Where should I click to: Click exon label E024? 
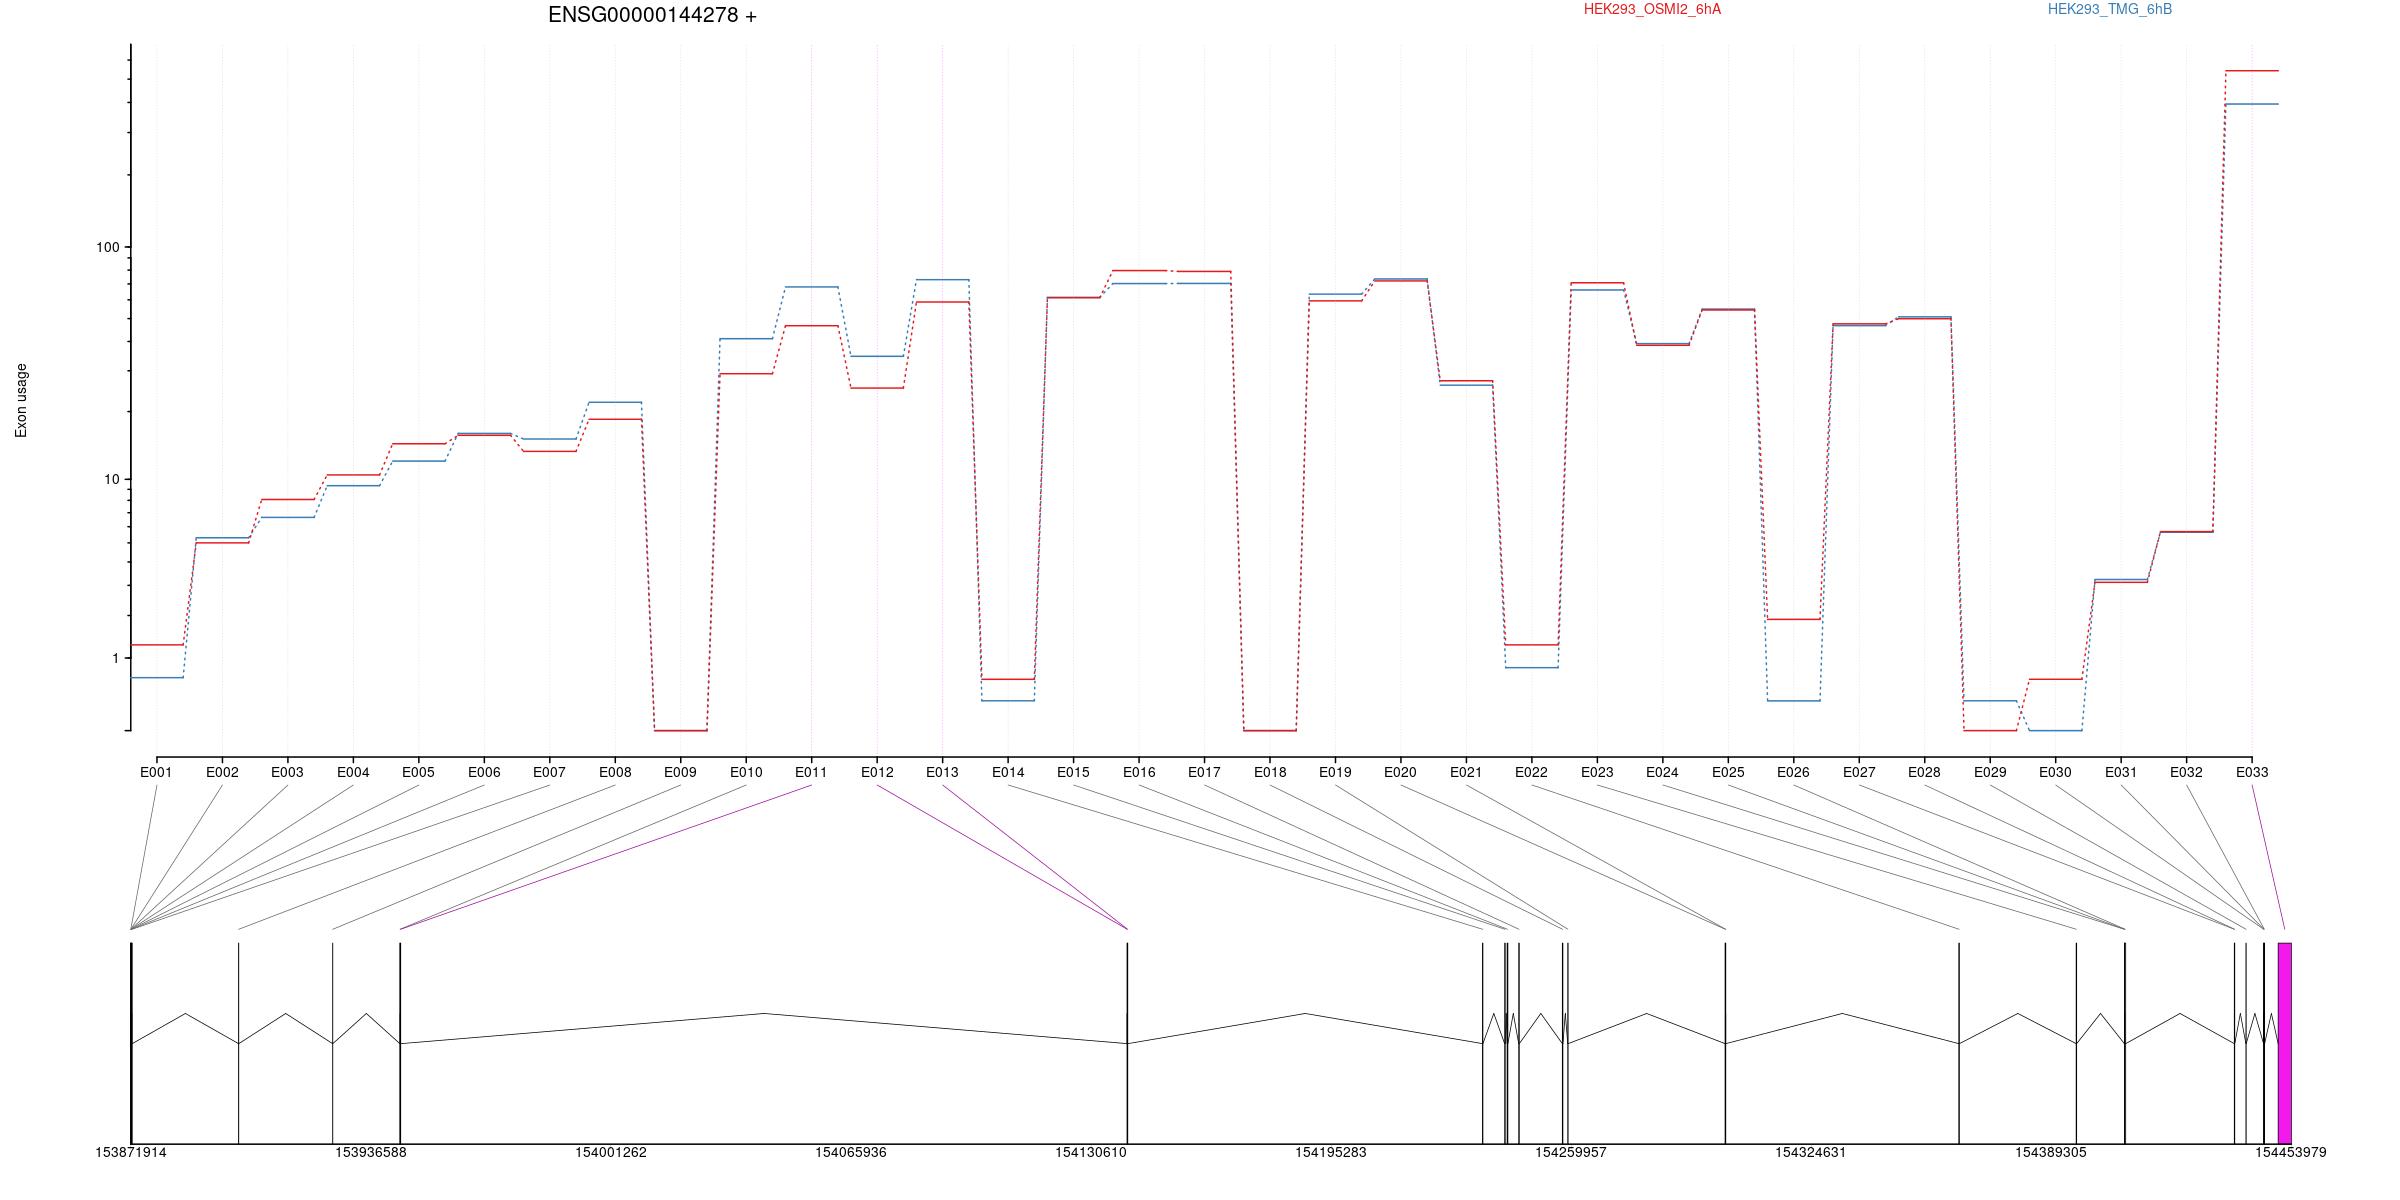pyautogui.click(x=1662, y=772)
